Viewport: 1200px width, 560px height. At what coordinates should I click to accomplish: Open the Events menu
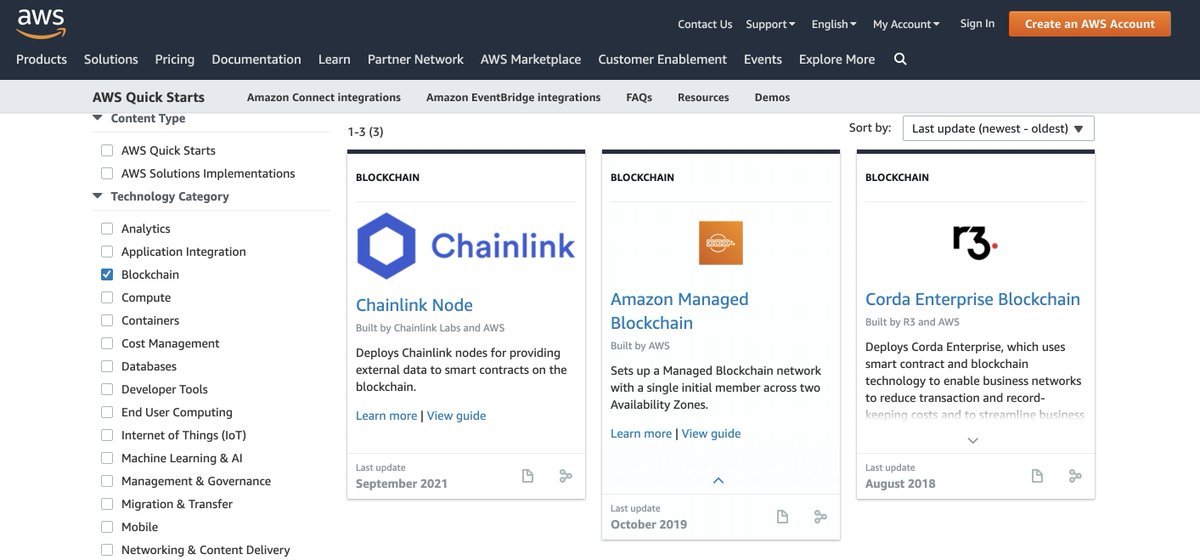coord(763,59)
